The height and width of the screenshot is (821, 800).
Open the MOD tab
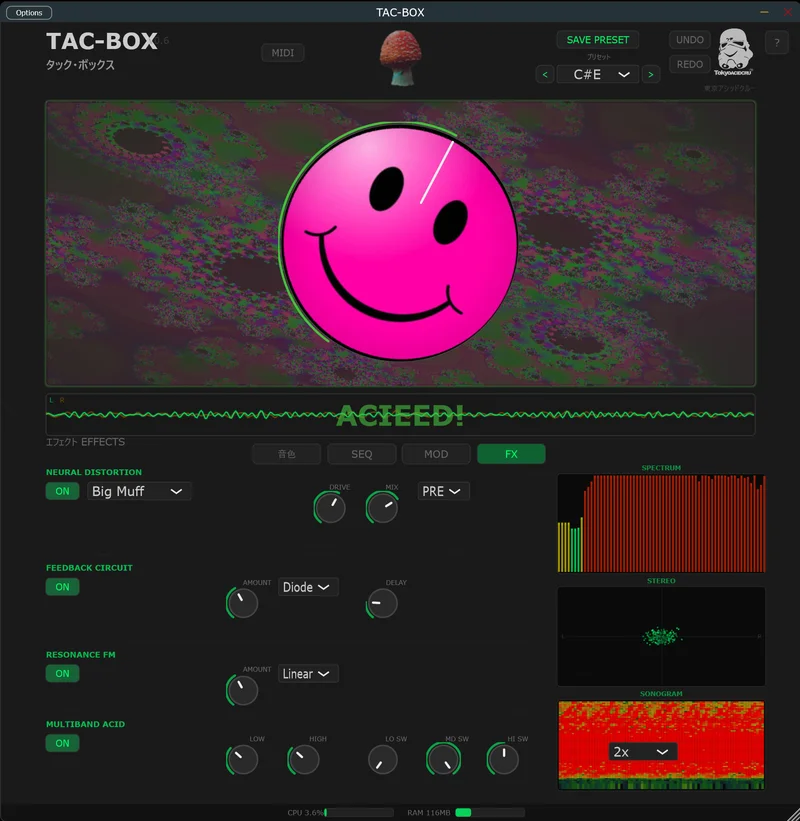(x=436, y=453)
